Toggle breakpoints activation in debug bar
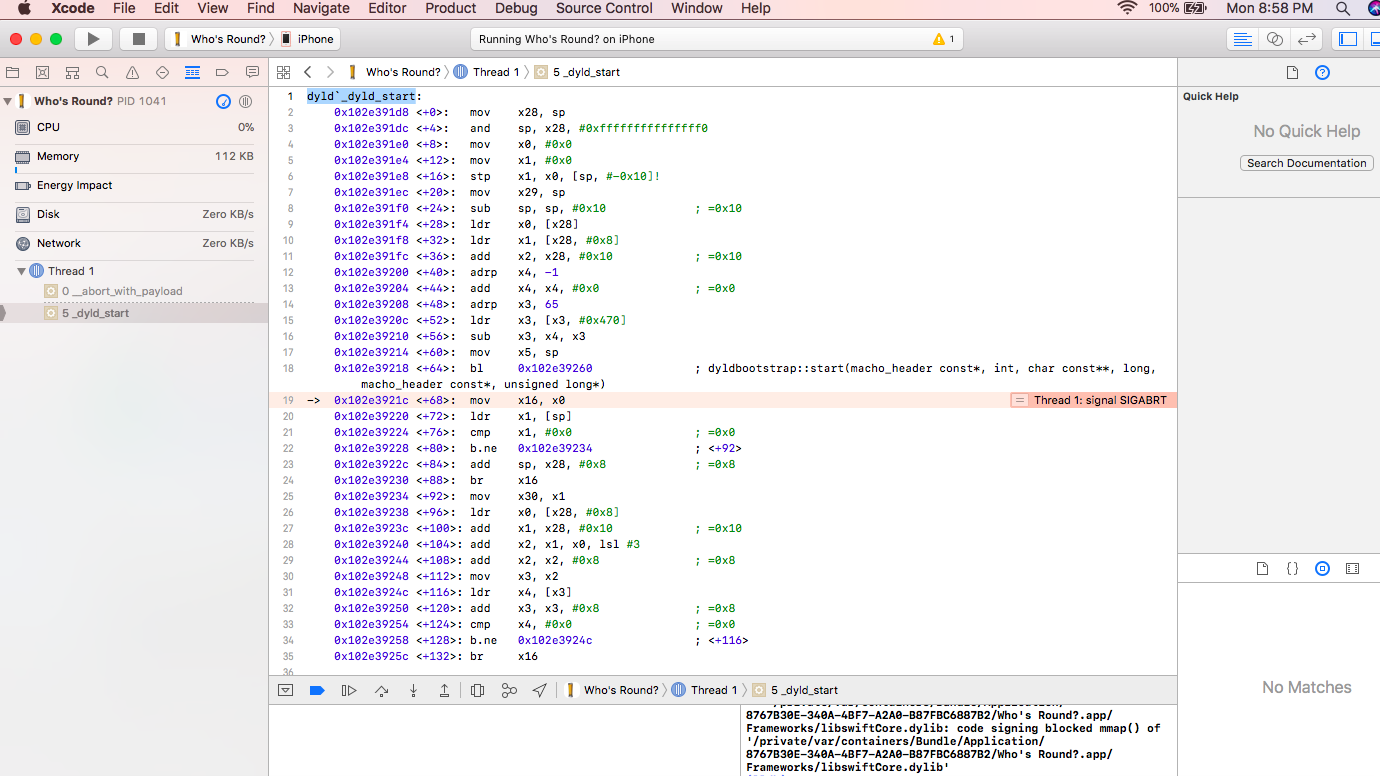 click(317, 690)
